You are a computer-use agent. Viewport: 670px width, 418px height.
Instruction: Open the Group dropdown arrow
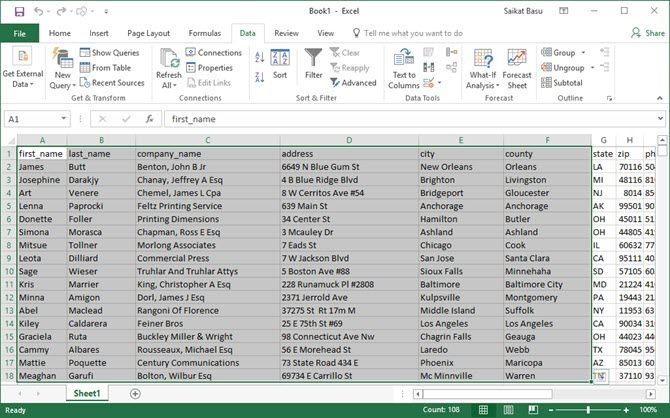583,53
